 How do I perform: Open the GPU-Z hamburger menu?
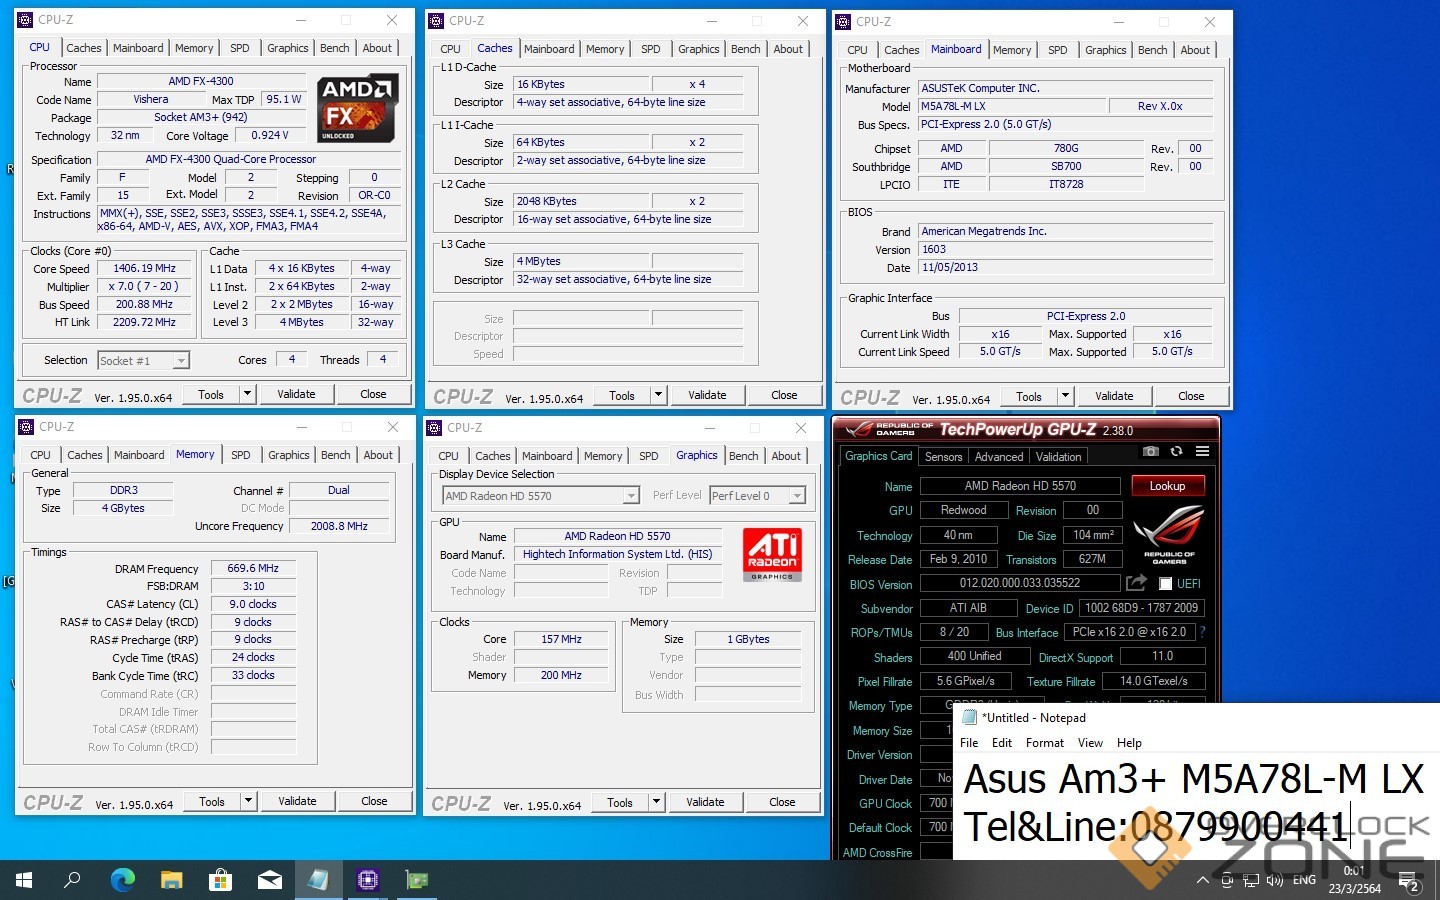(1202, 452)
